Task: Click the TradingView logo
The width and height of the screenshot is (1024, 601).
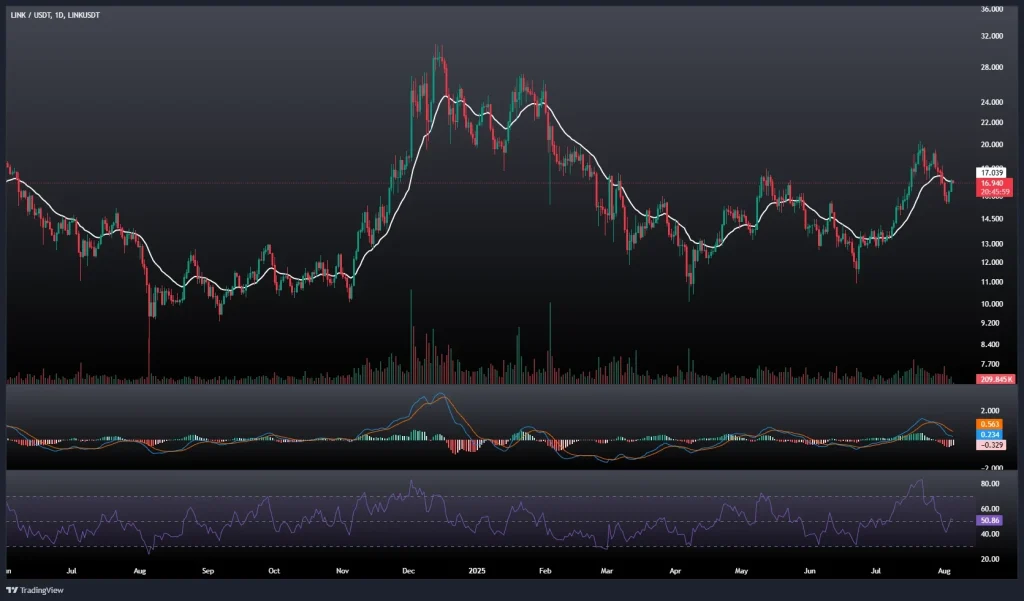Action: (x=35, y=589)
